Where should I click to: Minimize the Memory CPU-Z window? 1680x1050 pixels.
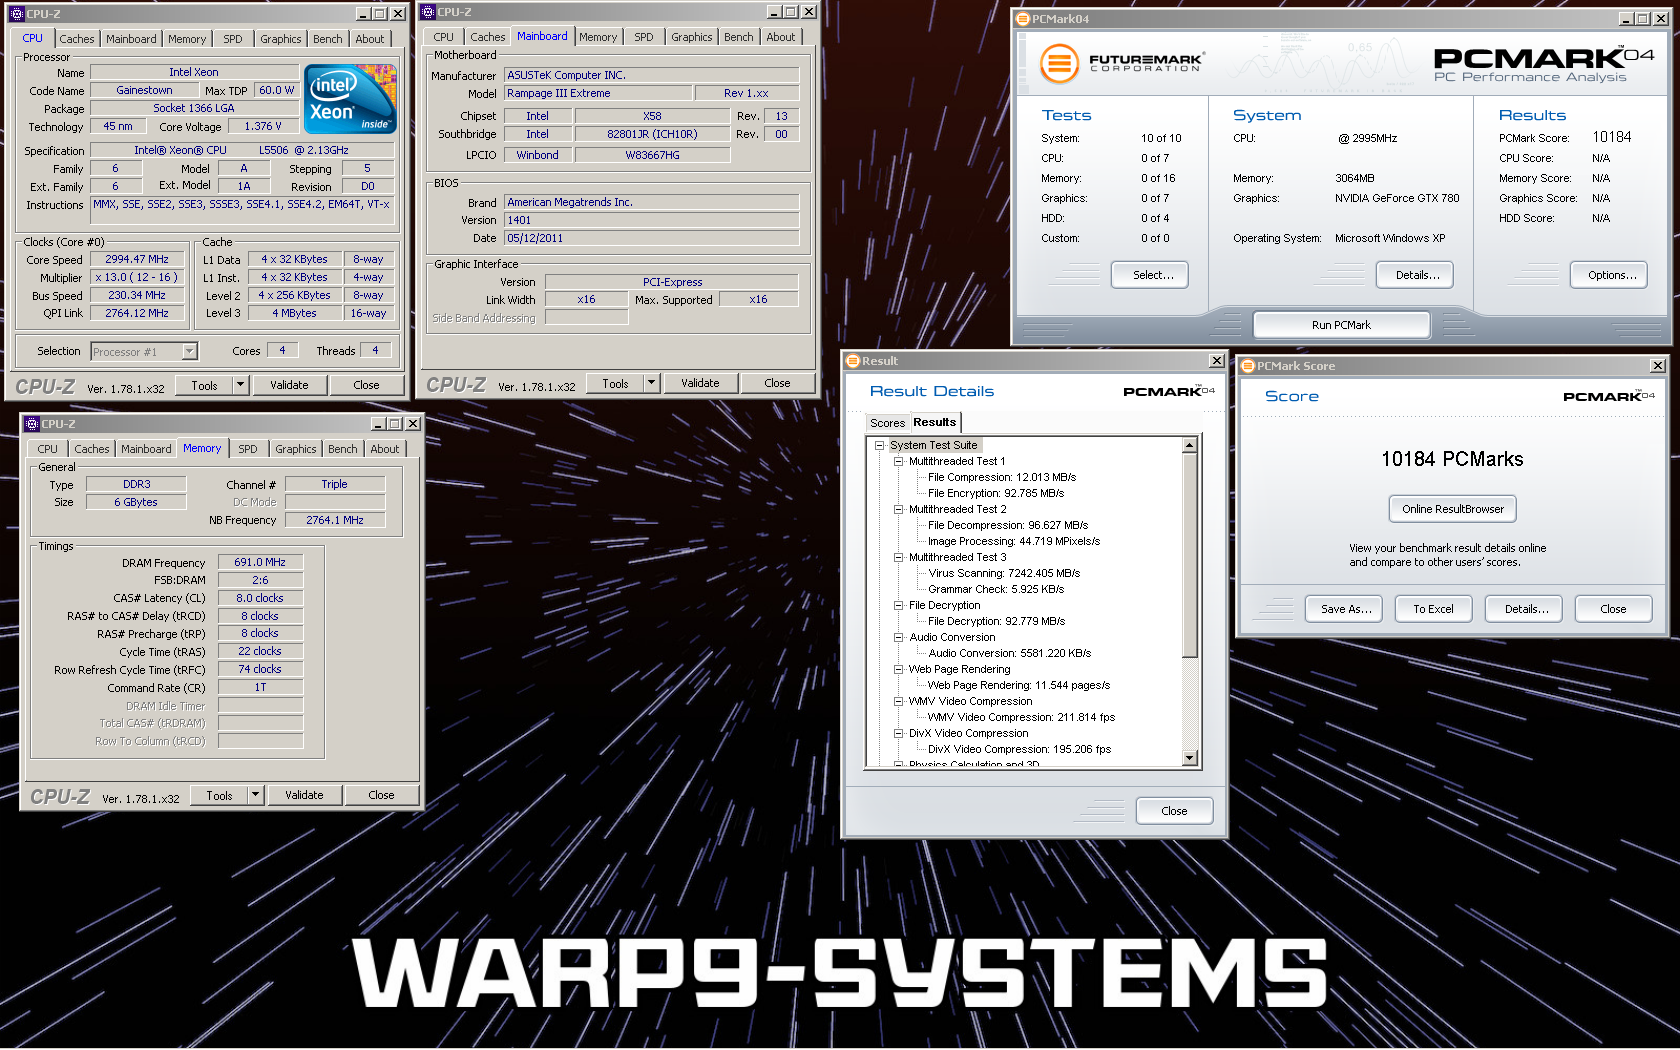(x=379, y=424)
